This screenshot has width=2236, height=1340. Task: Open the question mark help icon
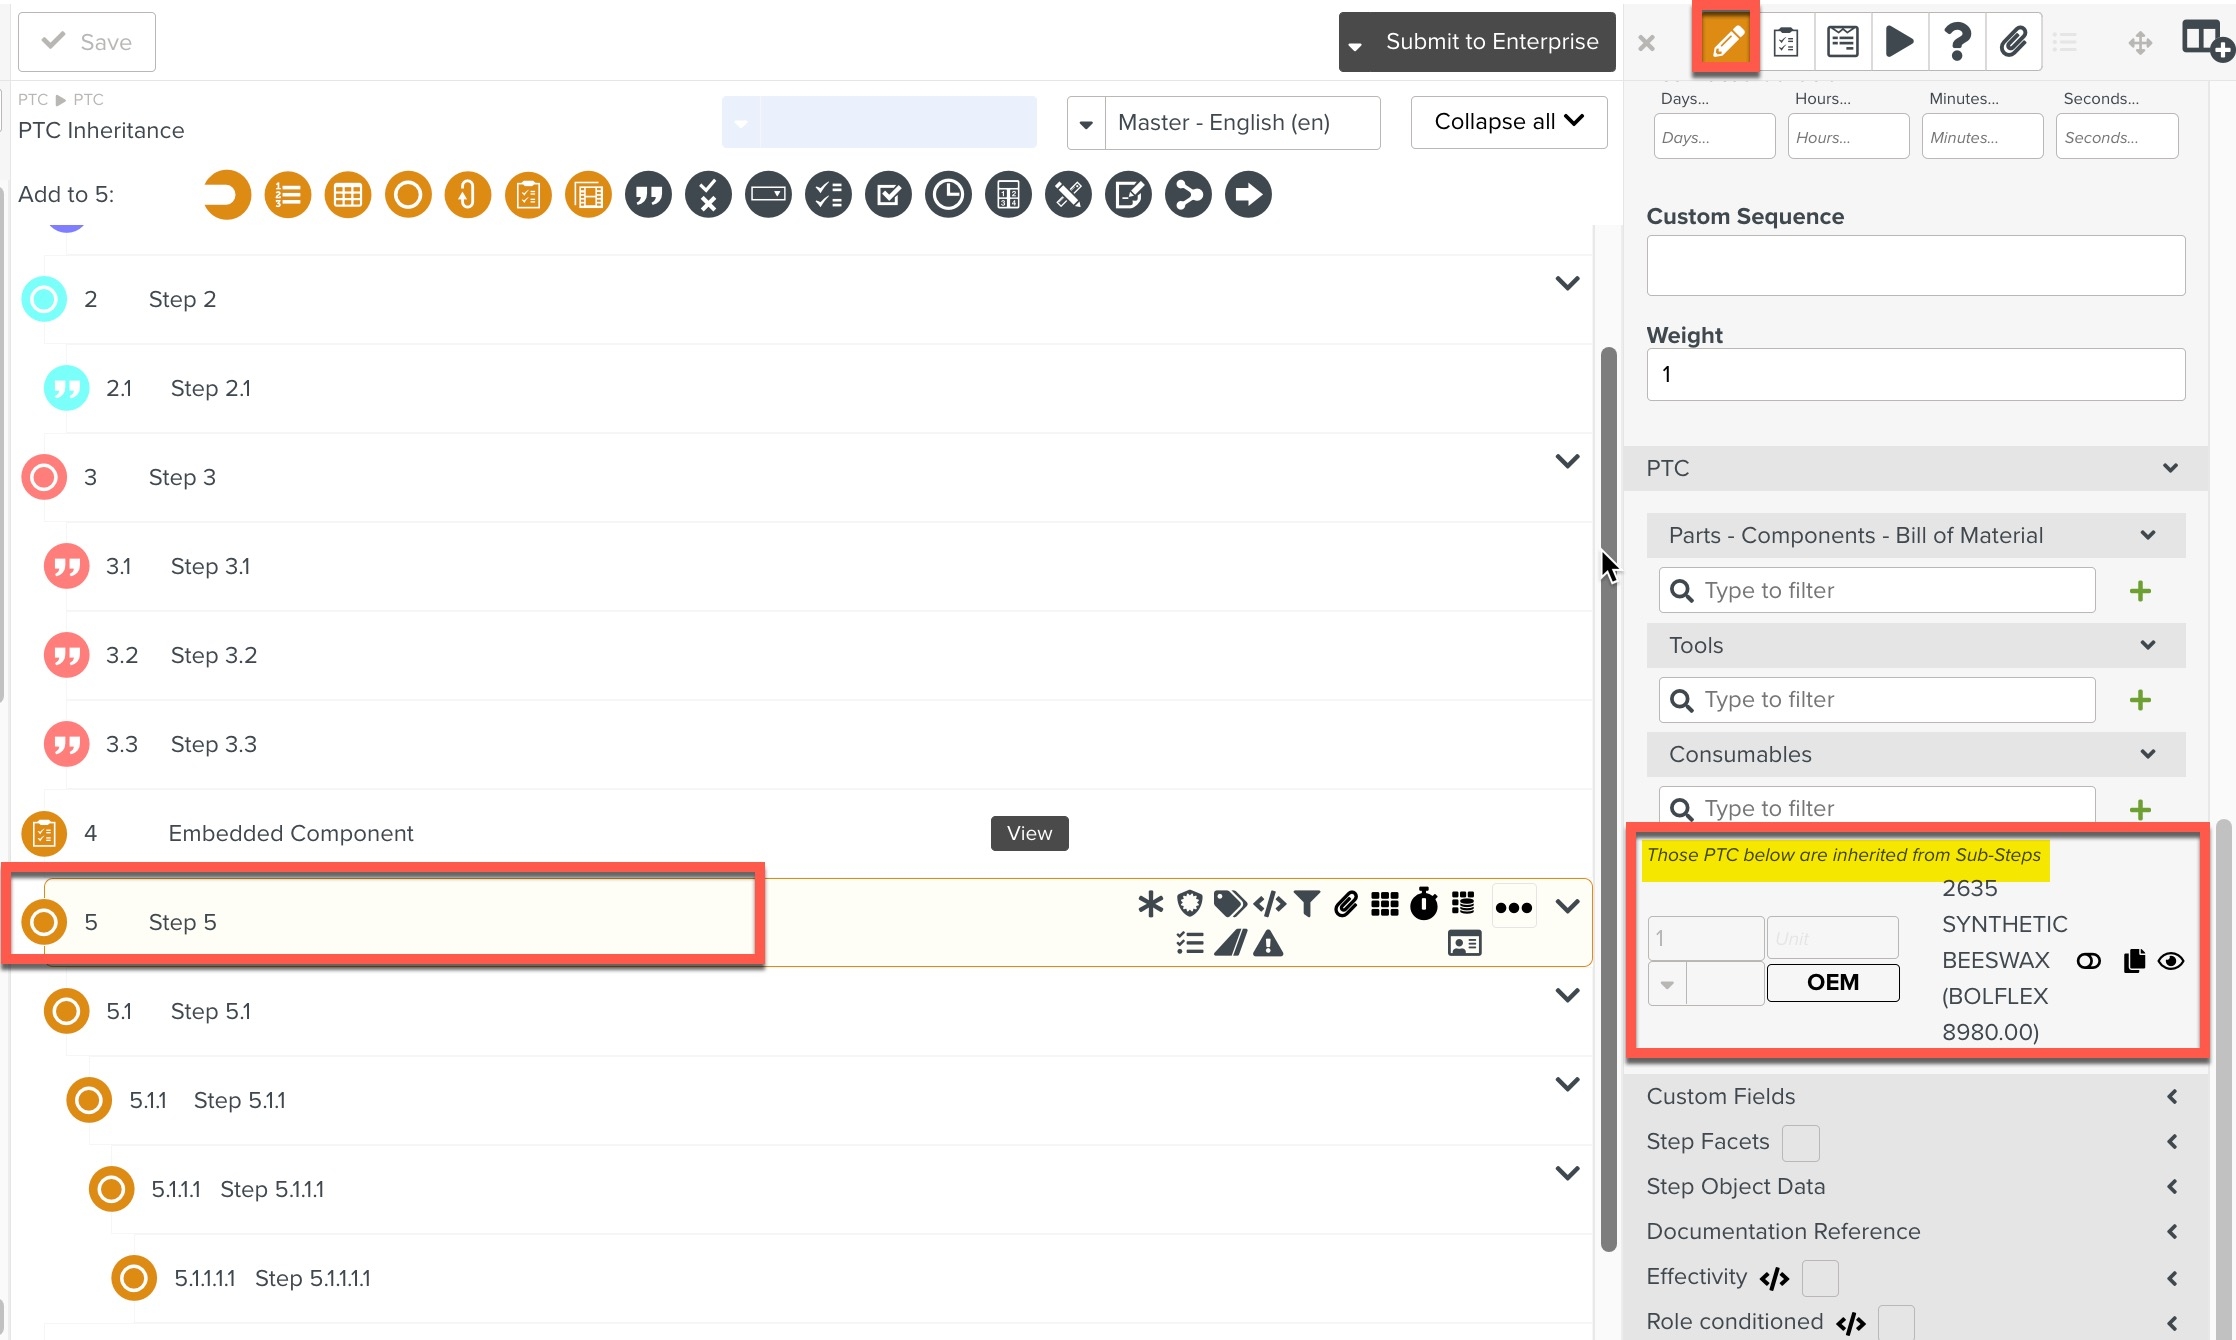1957,42
